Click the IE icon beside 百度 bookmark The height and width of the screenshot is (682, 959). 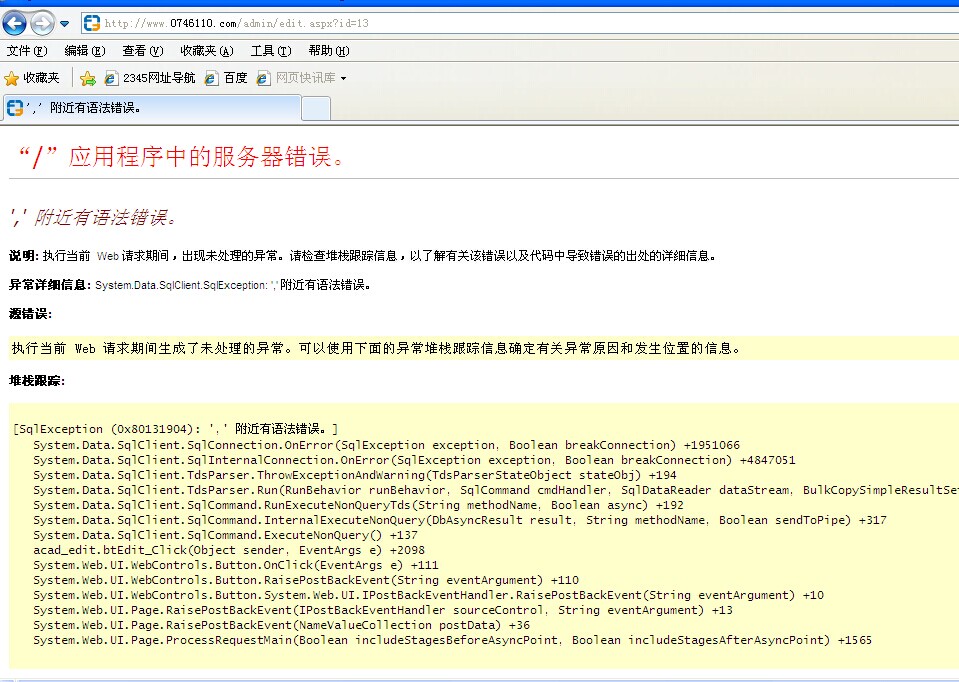click(212, 78)
